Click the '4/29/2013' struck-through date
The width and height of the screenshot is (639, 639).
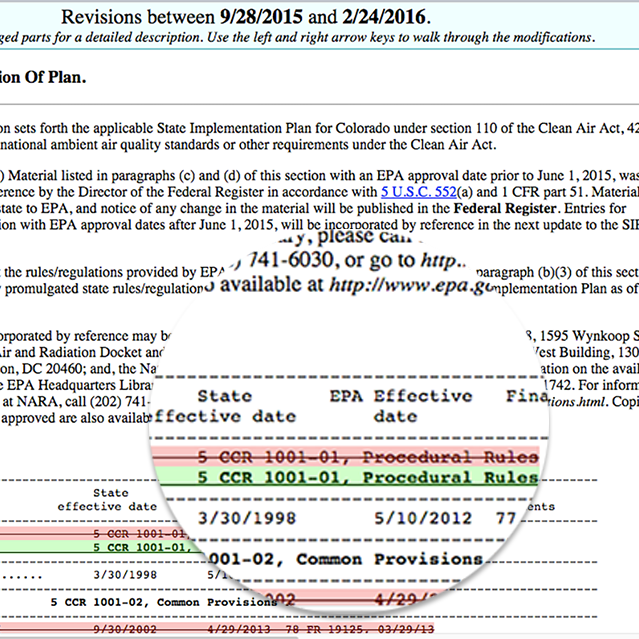[x=239, y=629]
